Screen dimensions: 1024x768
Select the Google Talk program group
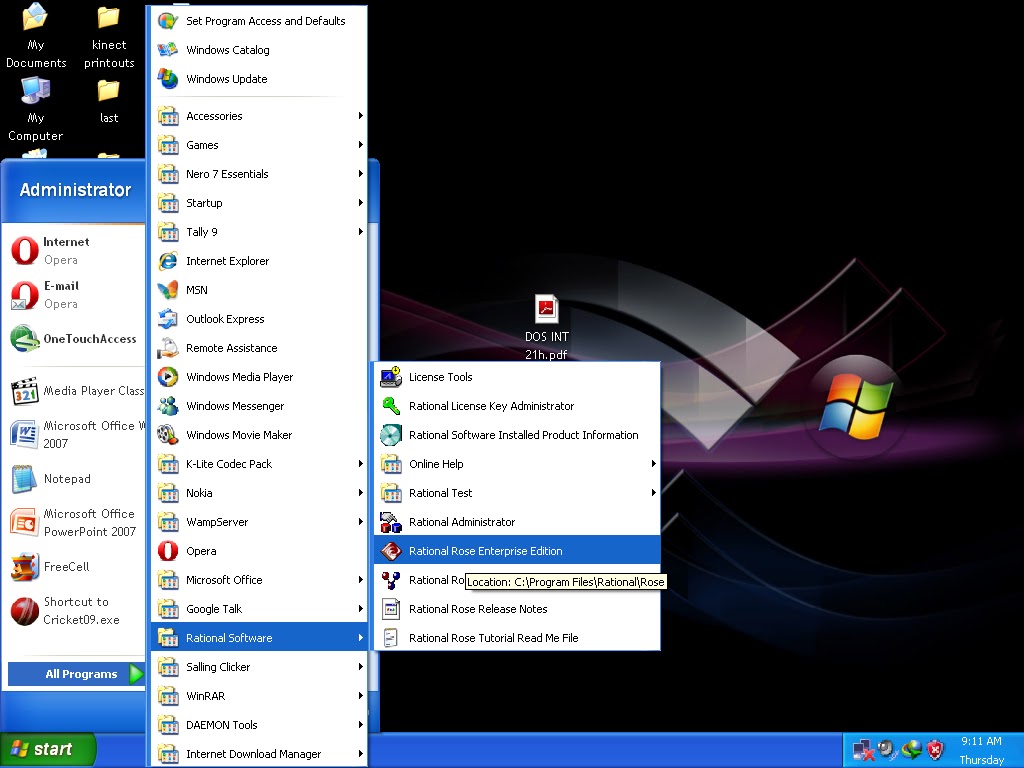tap(259, 609)
